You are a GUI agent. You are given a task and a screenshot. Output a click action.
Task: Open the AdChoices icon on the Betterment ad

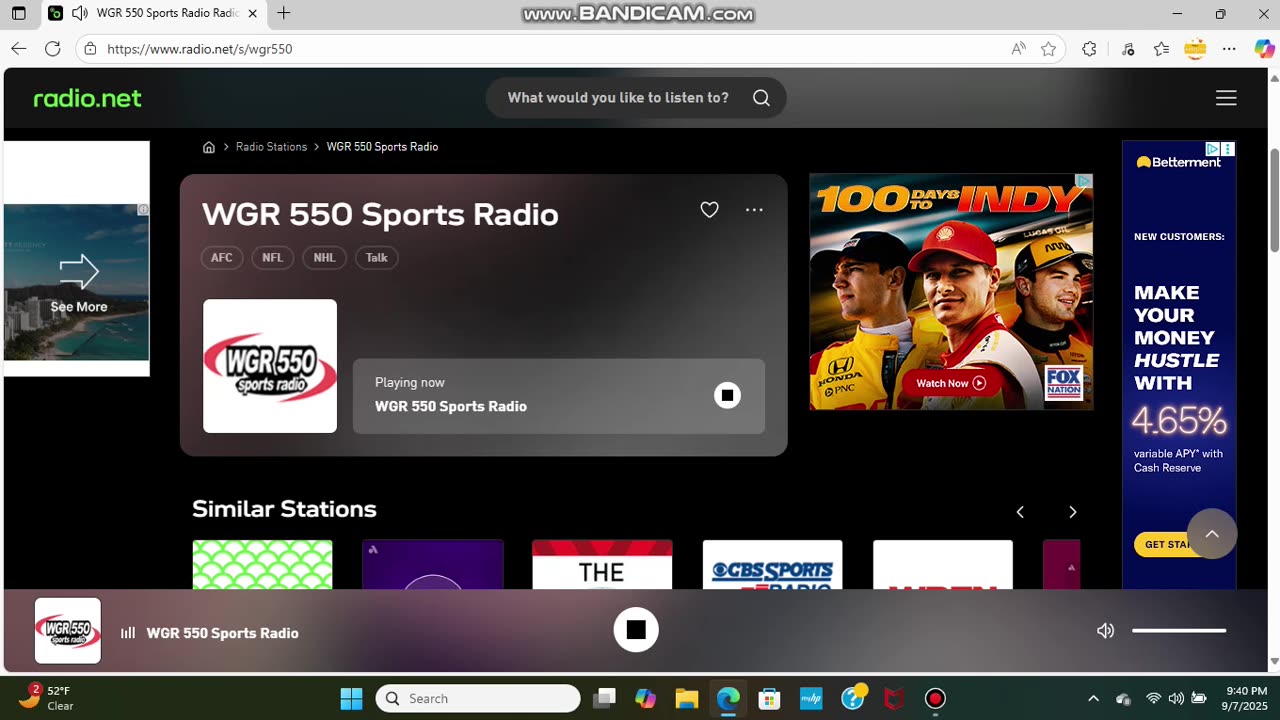pyautogui.click(x=1212, y=149)
